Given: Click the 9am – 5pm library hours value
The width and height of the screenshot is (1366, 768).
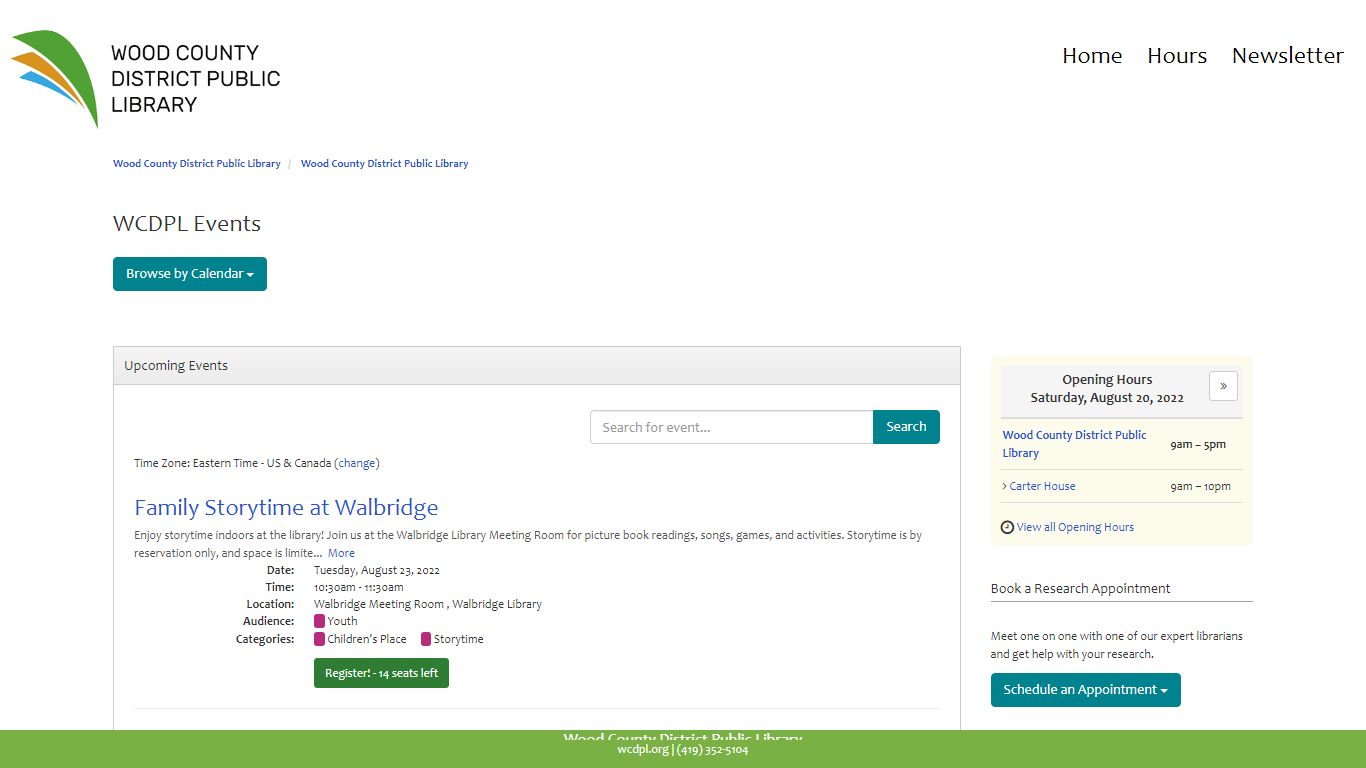Looking at the screenshot, I should (x=1198, y=444).
